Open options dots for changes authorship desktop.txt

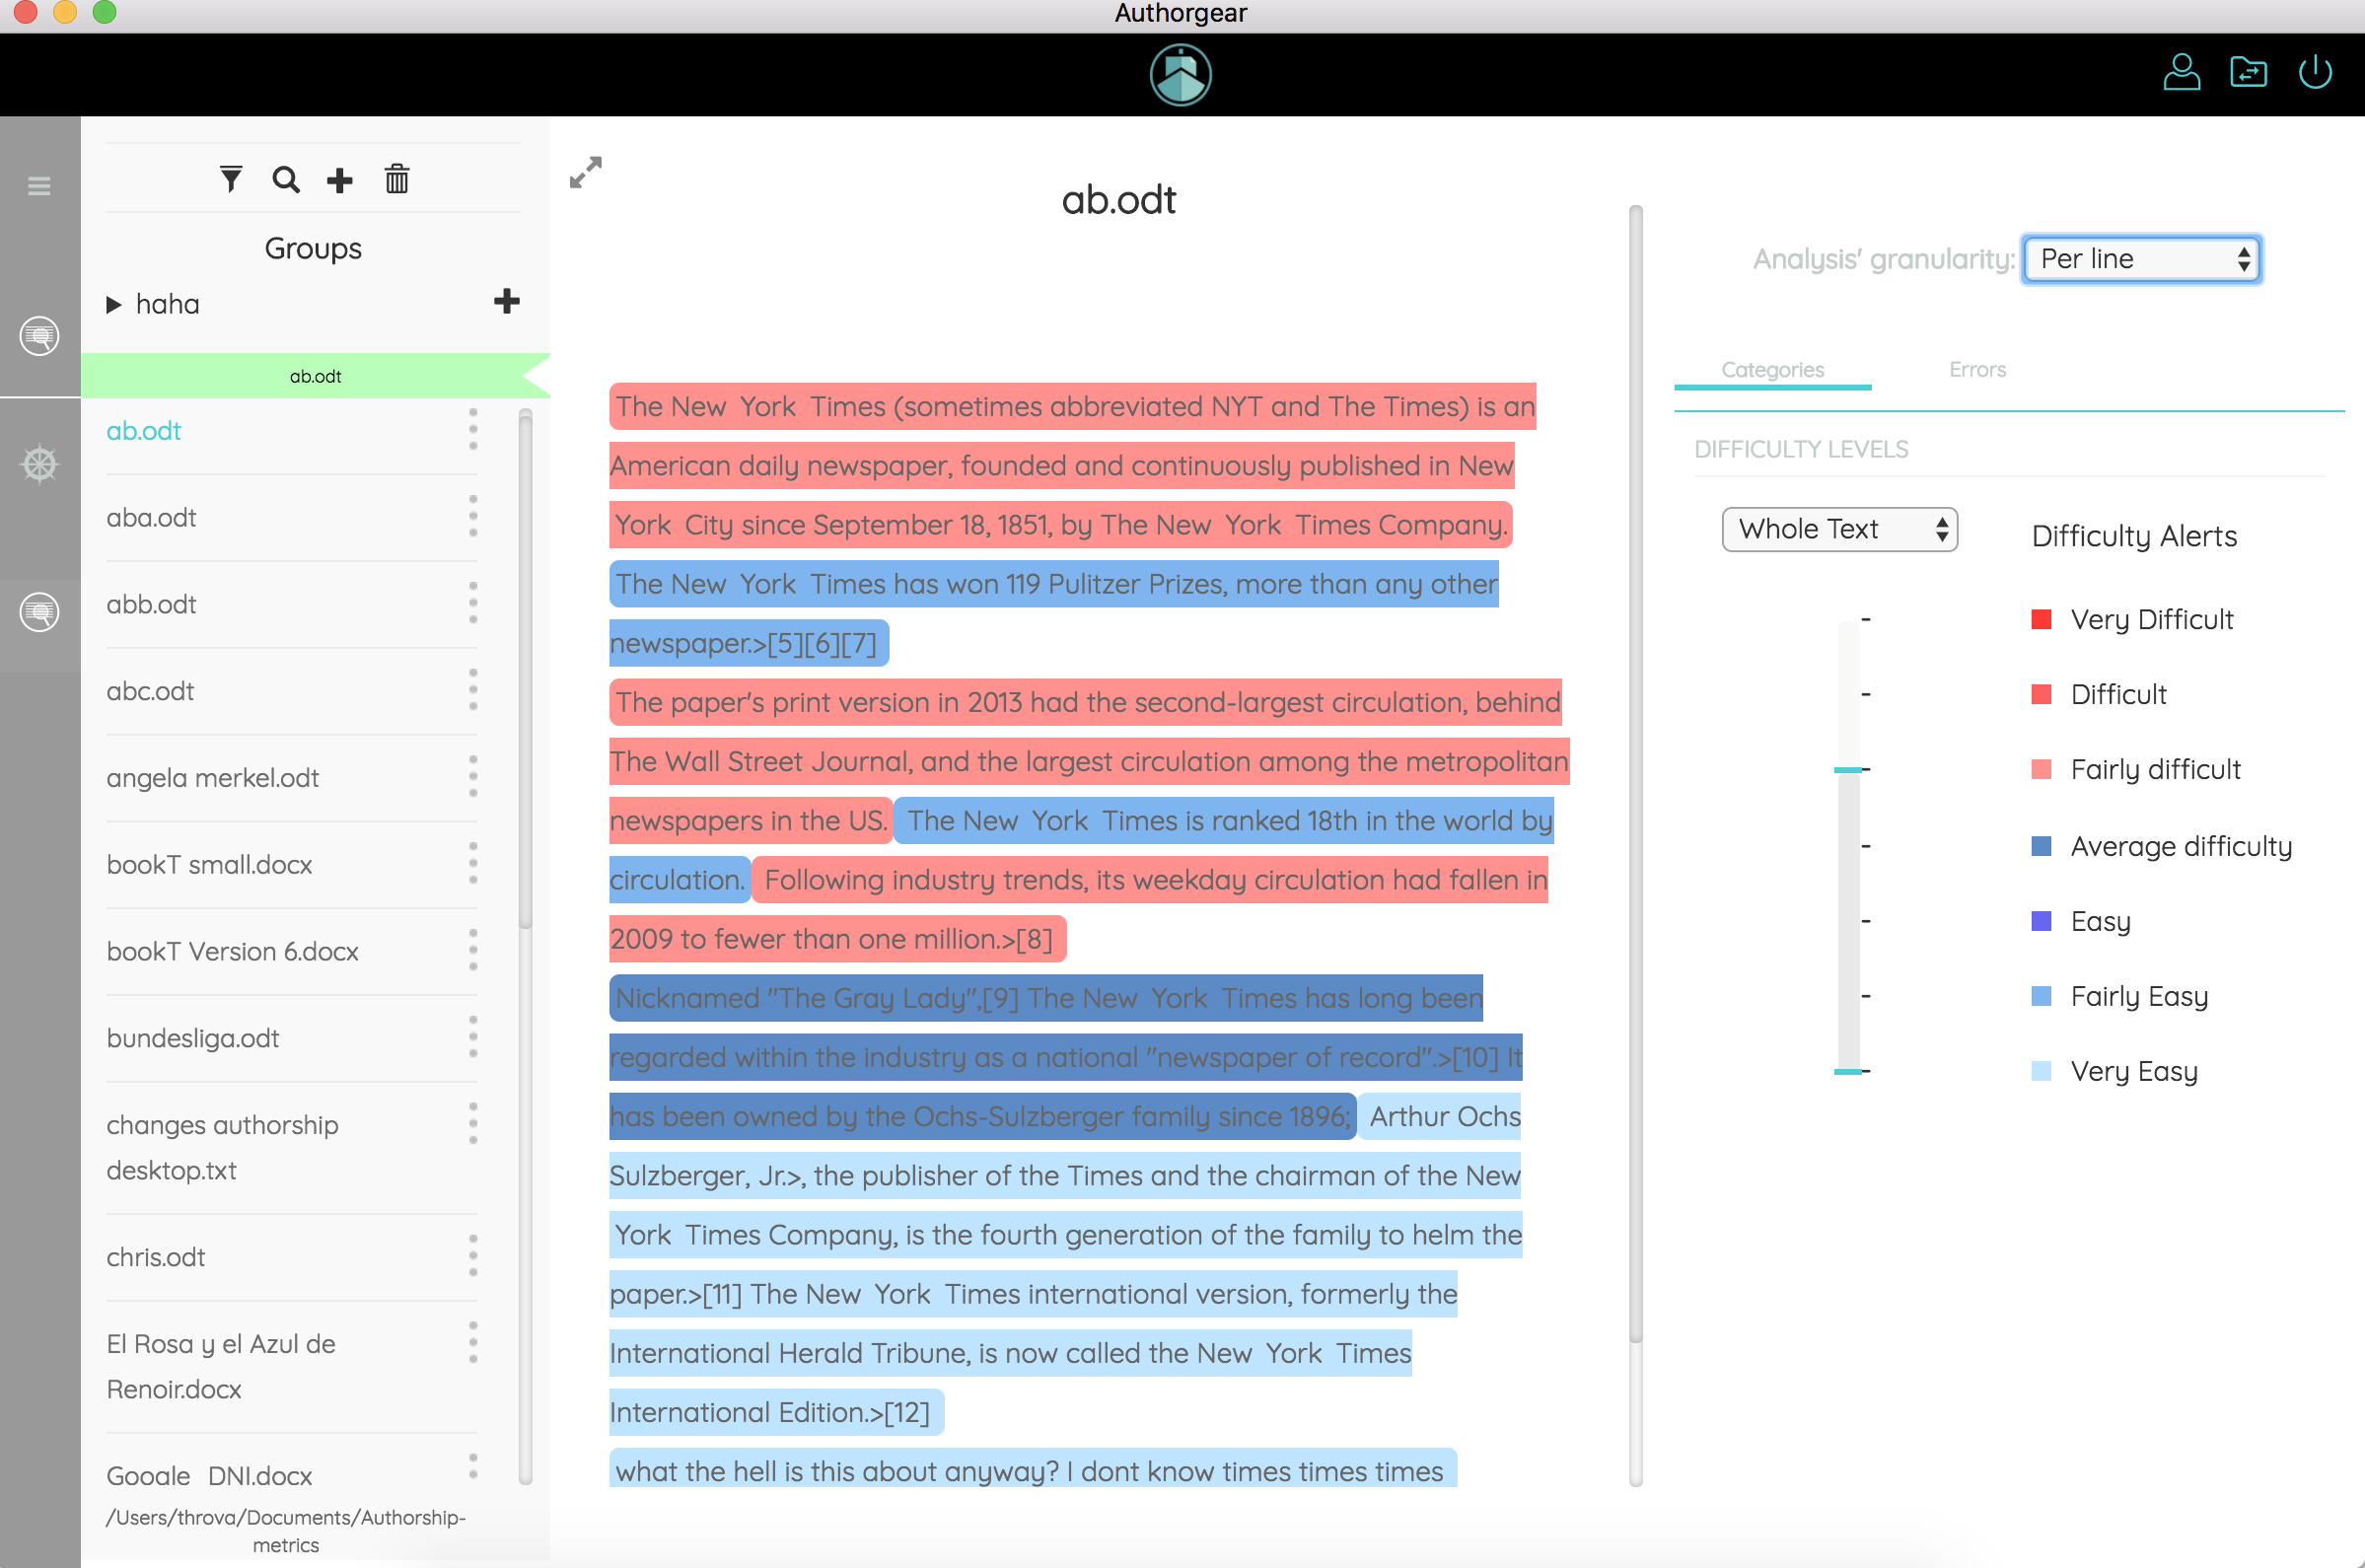(473, 1124)
